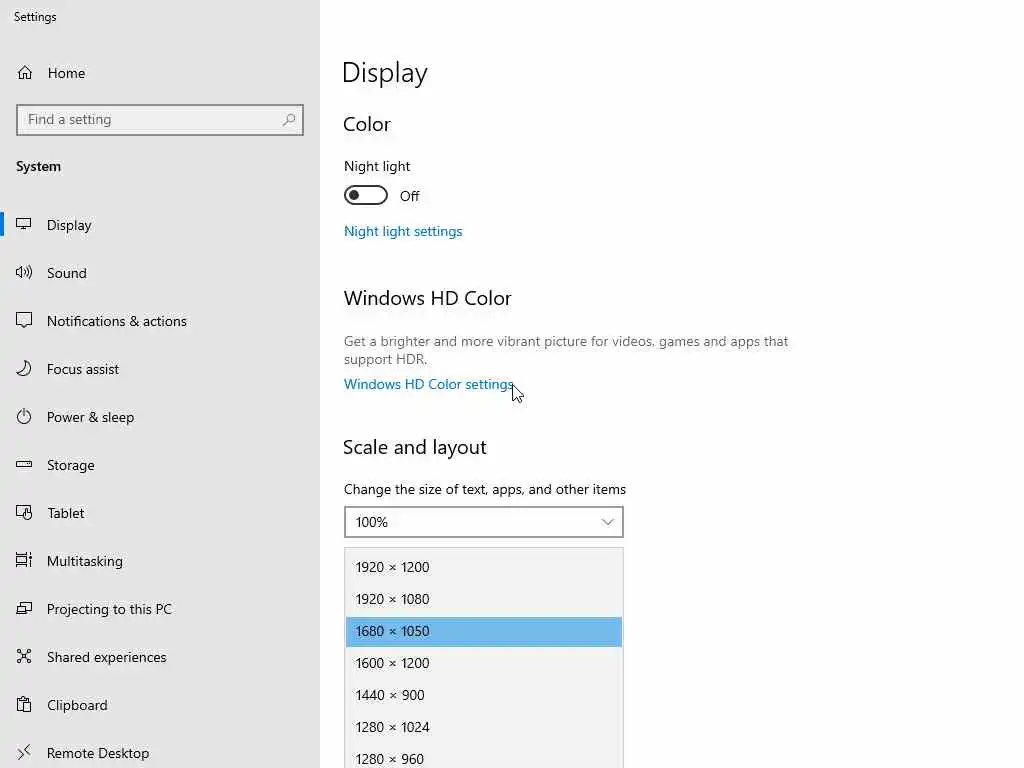The height and width of the screenshot is (768, 1024).
Task: Open Home settings page
Action: (x=66, y=73)
